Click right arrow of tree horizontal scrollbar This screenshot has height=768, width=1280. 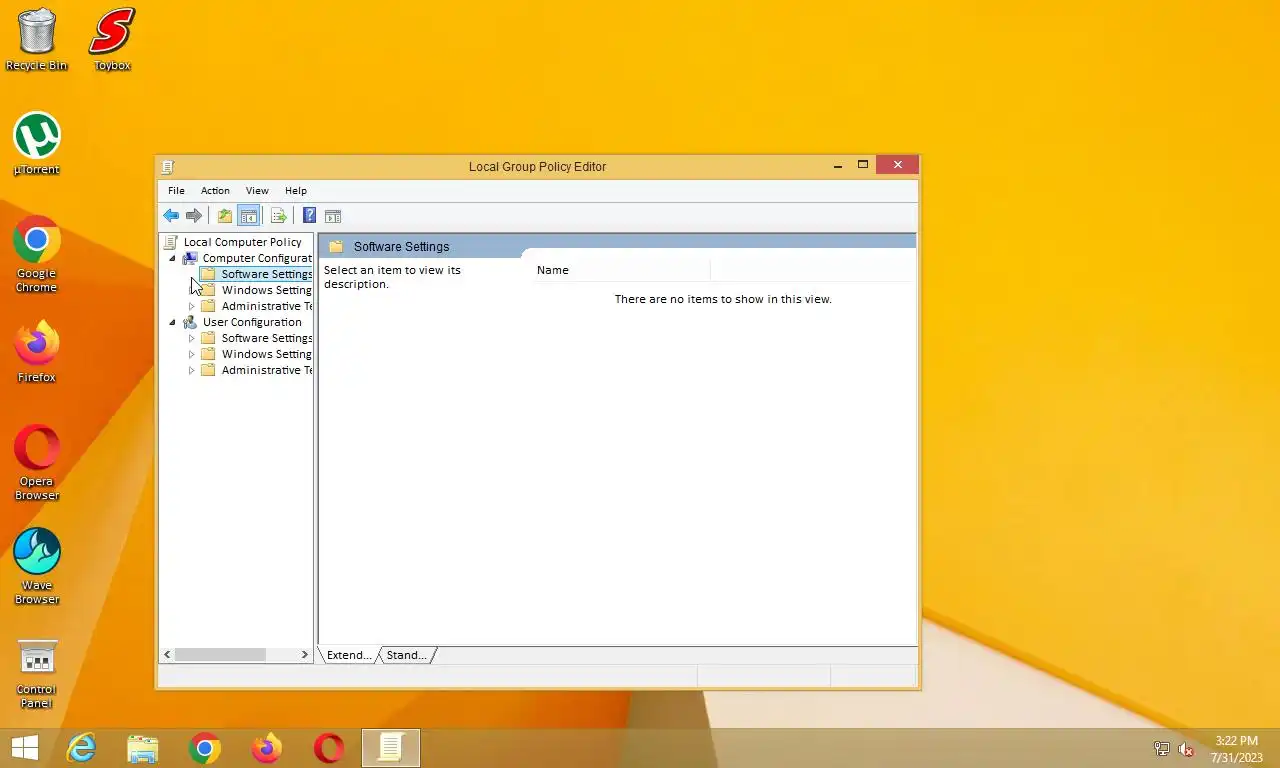coord(304,654)
